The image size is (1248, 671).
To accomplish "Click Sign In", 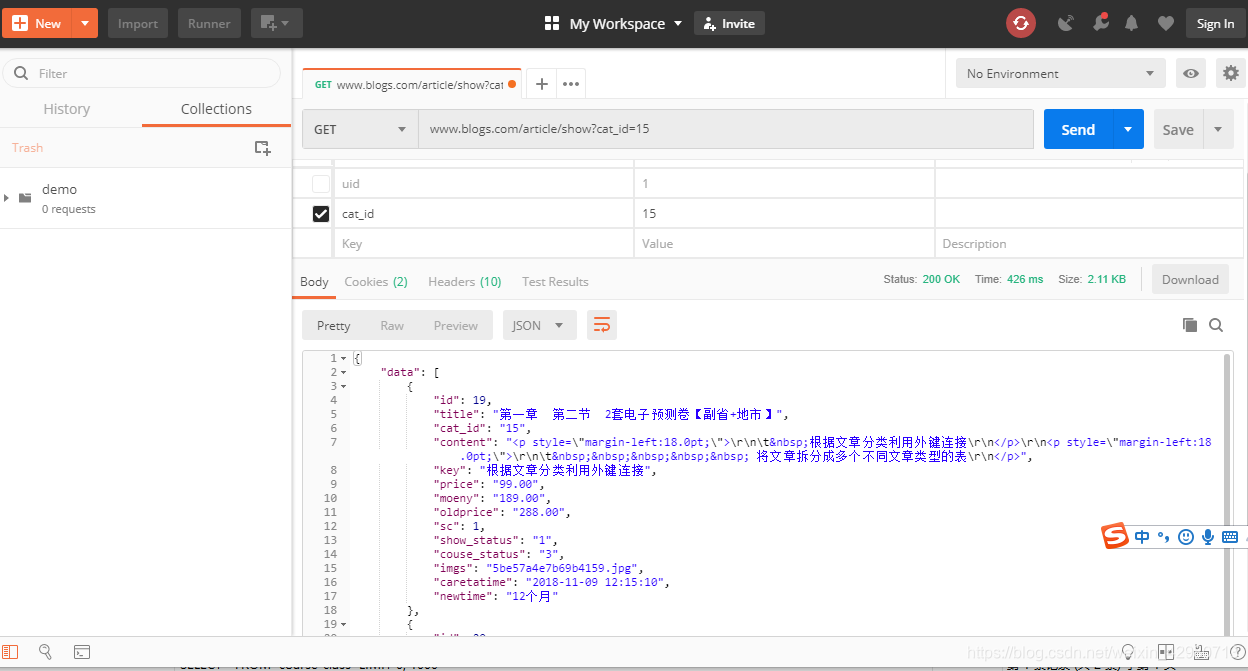I will click(x=1215, y=23).
